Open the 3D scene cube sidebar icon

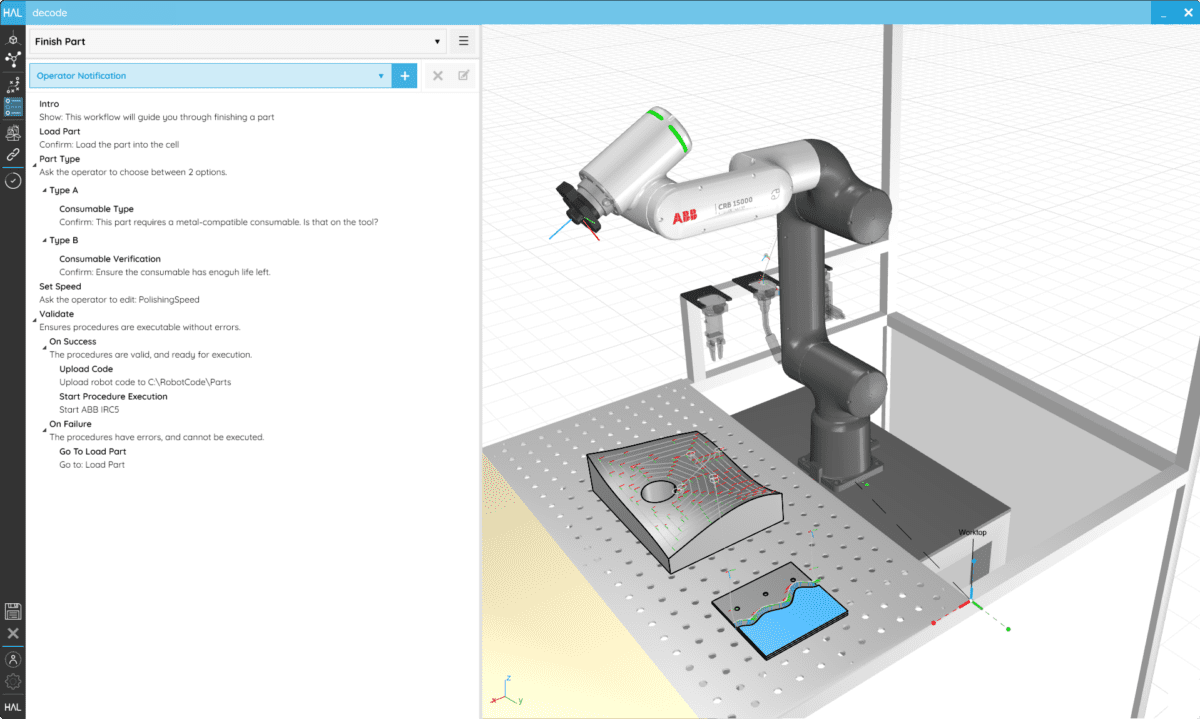13,40
